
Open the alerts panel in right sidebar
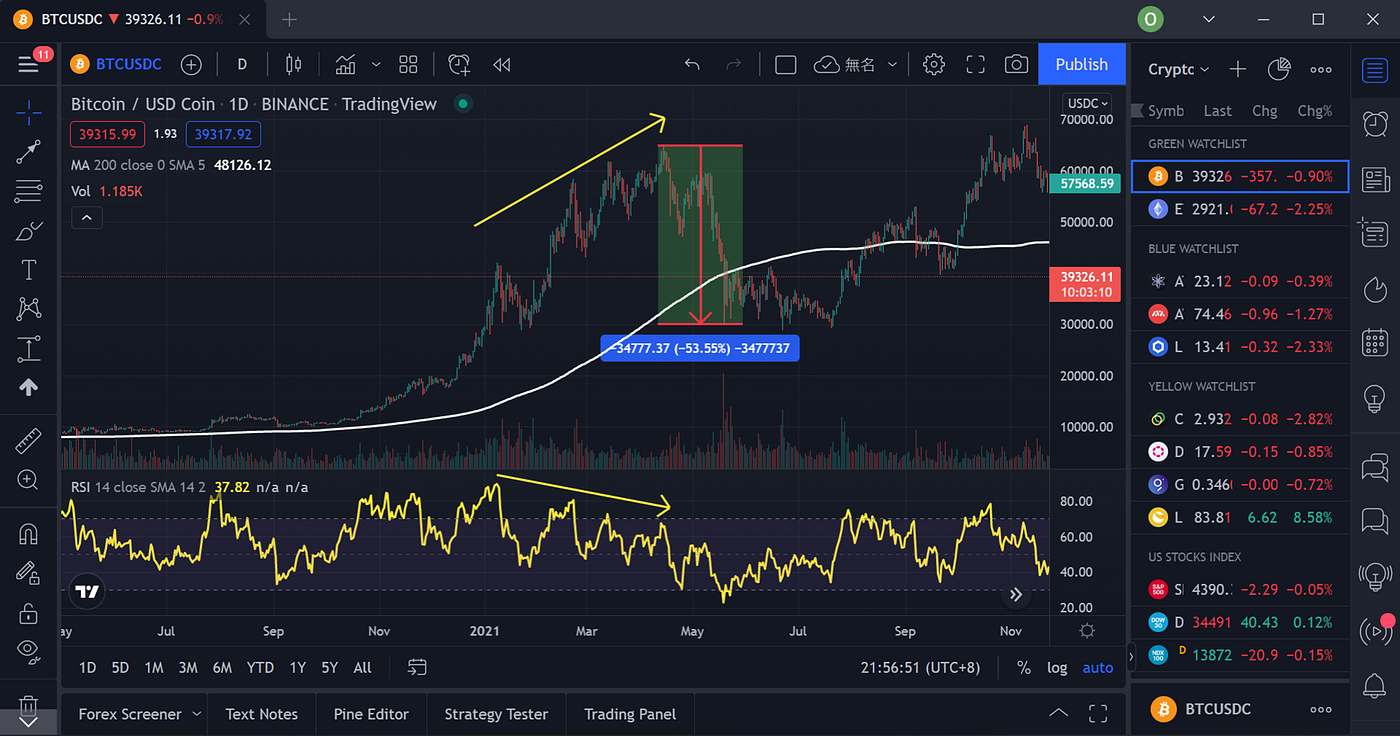pos(1375,124)
